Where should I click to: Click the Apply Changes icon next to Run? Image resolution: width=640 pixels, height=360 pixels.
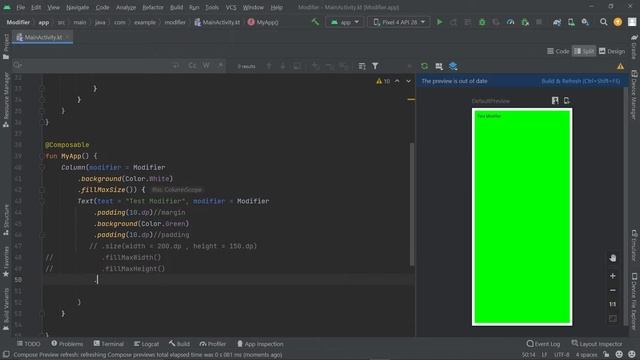point(453,22)
